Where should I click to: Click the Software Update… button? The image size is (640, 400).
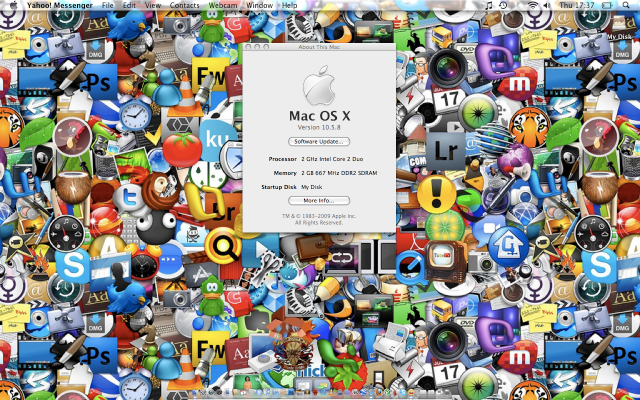(319, 142)
